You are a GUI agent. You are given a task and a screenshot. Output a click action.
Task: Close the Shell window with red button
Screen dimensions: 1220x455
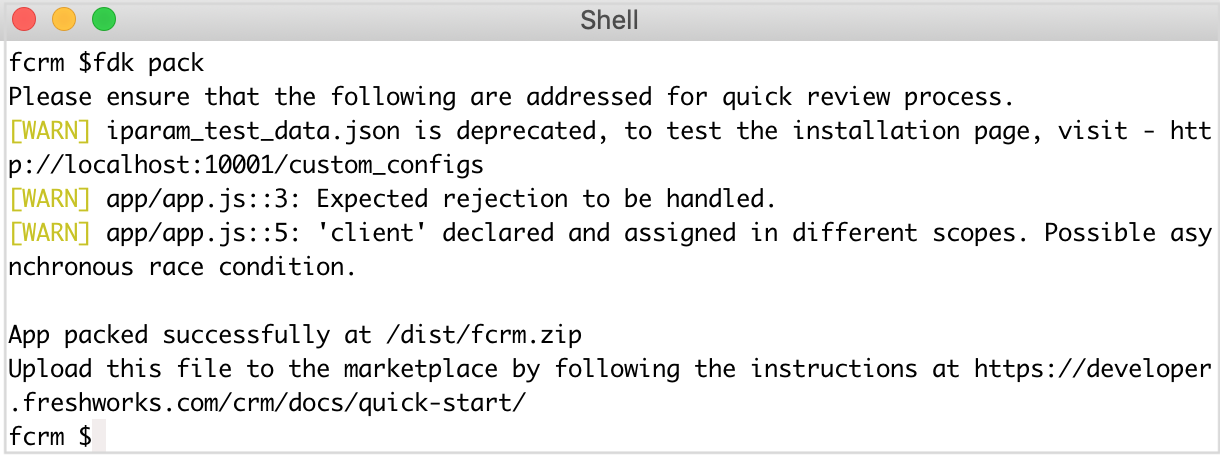tap(24, 19)
